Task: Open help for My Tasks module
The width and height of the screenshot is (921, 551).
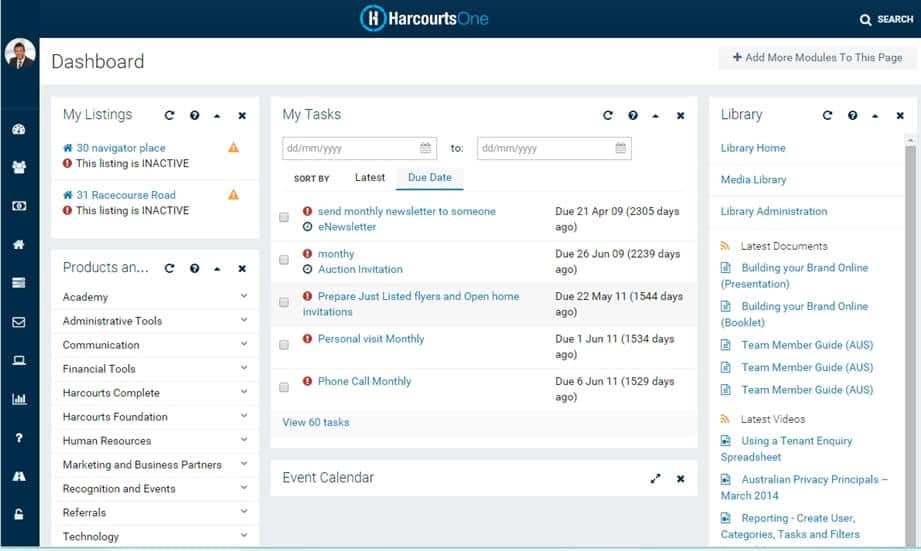Action: point(633,115)
